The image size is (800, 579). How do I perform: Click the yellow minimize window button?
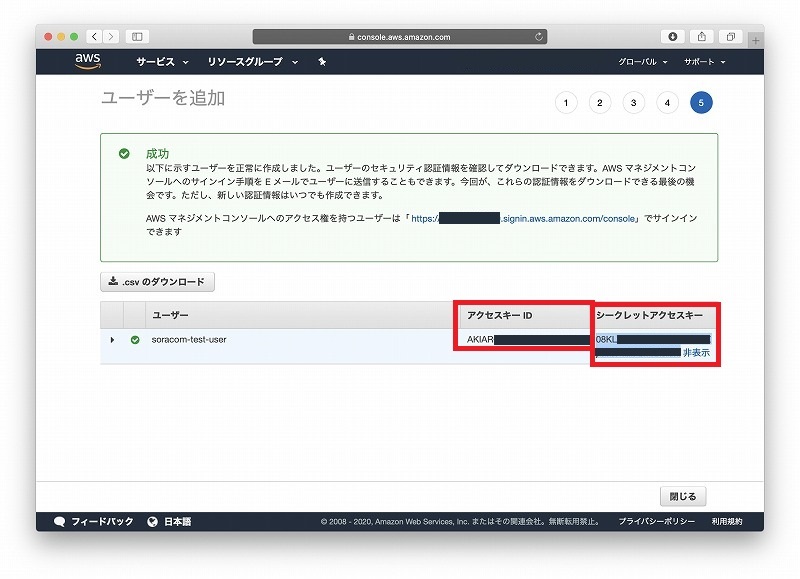coord(61,37)
